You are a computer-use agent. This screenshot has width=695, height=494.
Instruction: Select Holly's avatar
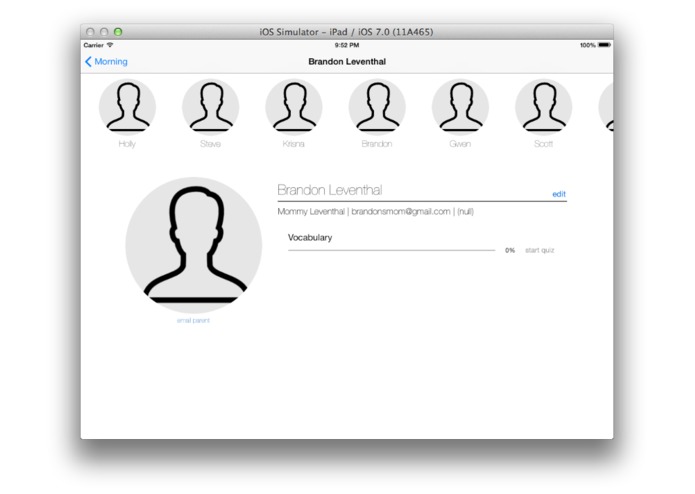coord(127,107)
